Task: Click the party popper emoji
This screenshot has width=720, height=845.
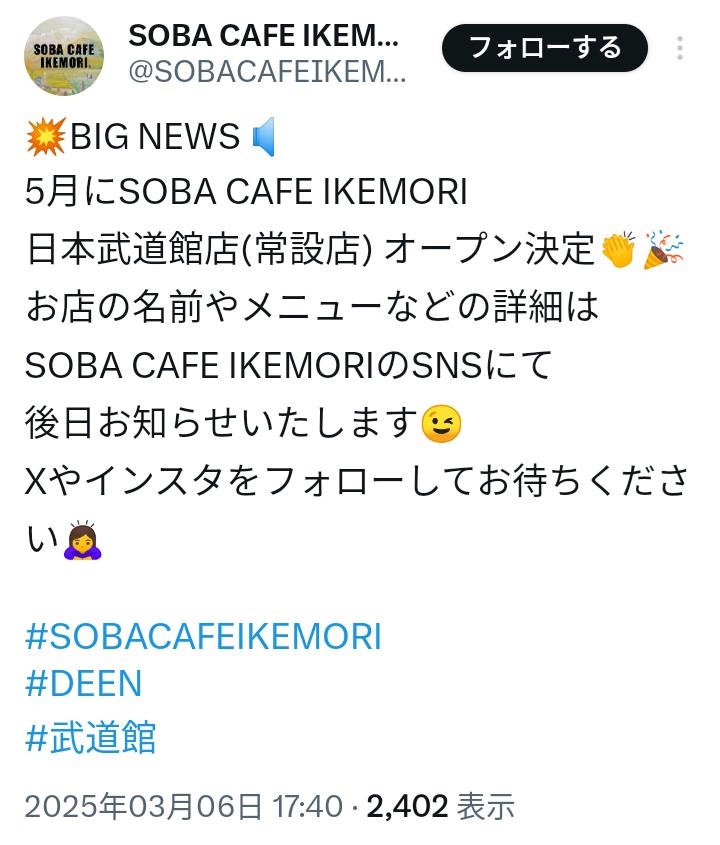Action: click(664, 249)
